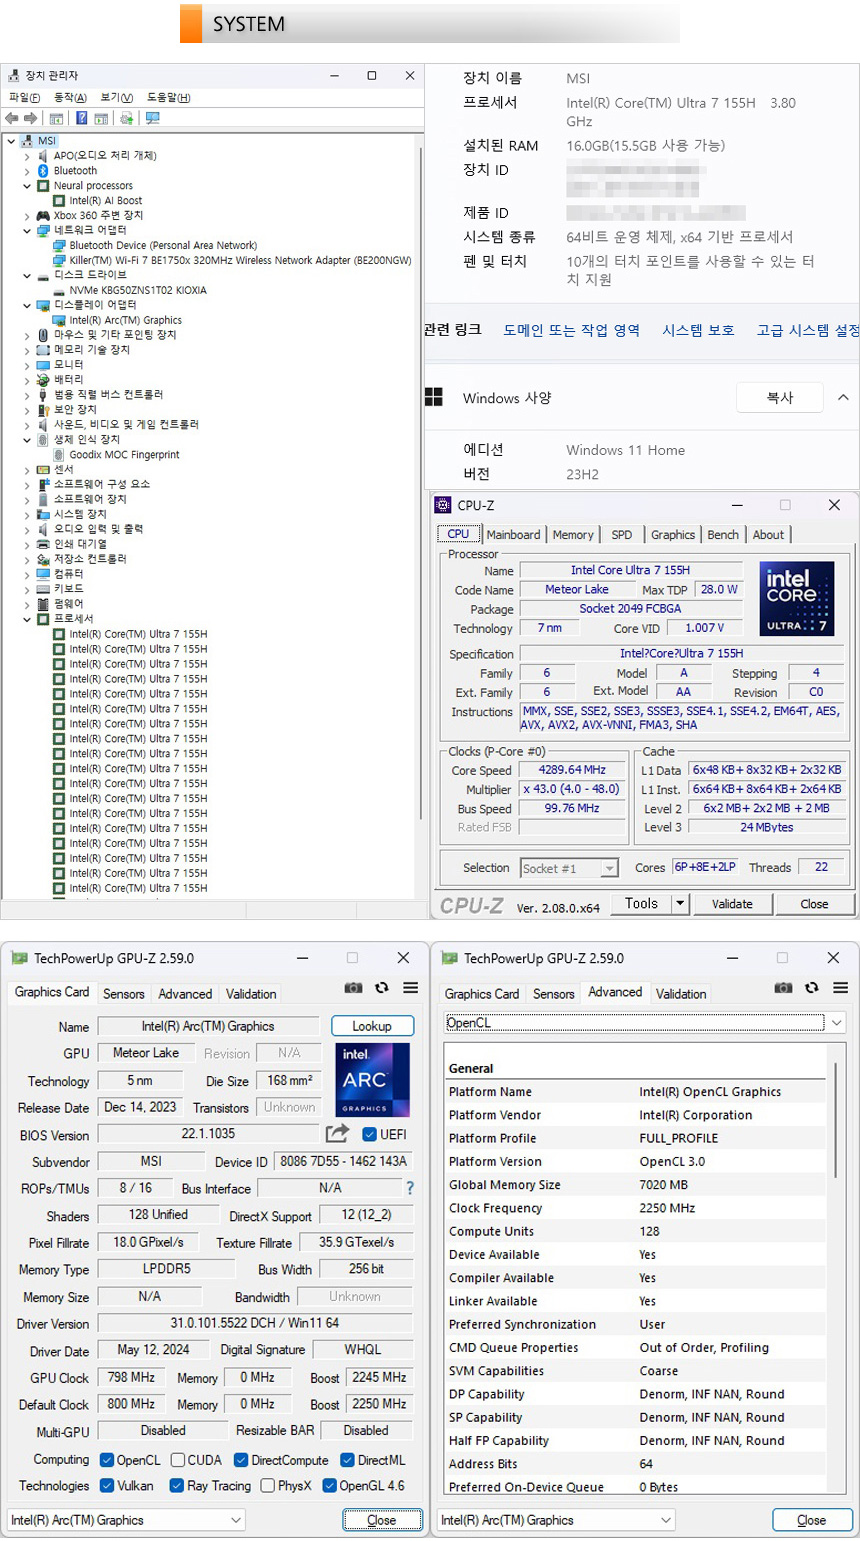Image resolution: width=860 pixels, height=1541 pixels.
Task: Toggle the PhysX checkbox
Action: (x=267, y=1486)
